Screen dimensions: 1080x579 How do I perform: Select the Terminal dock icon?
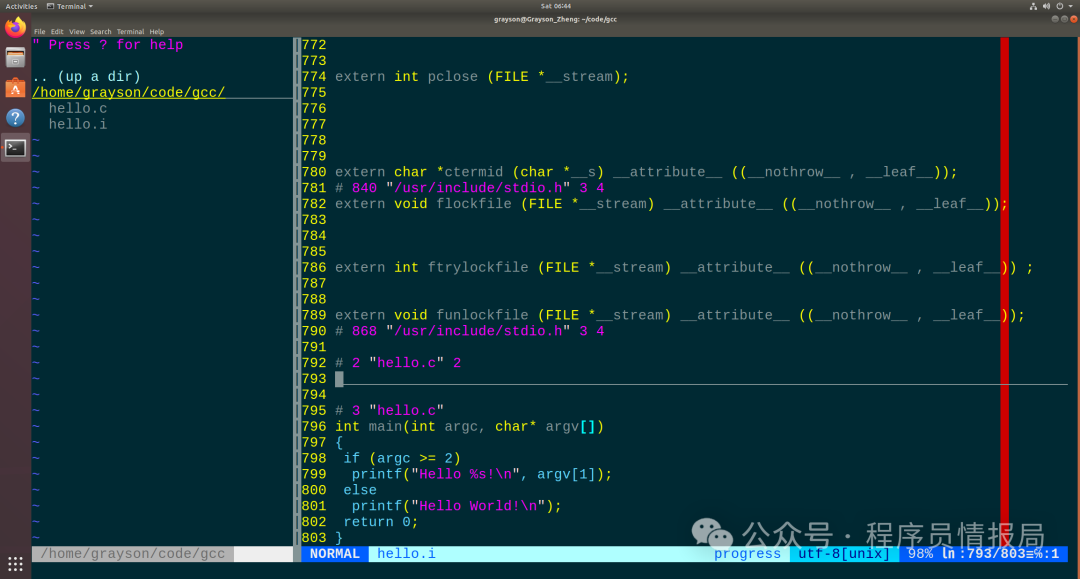coord(15,147)
